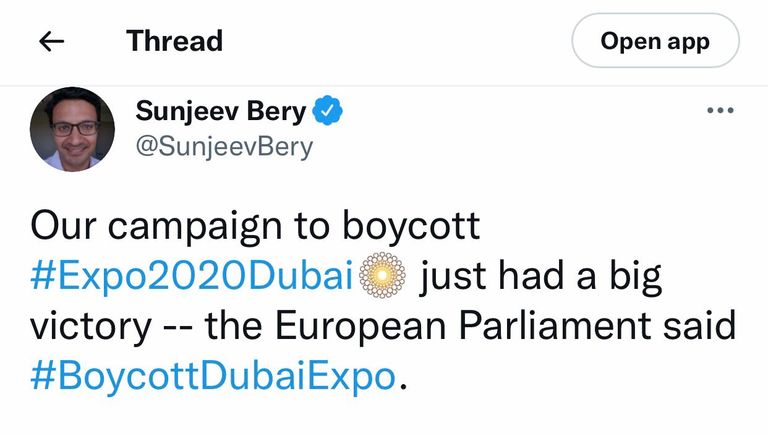Click the Expo 2020 logo emoji
This screenshot has width=768, height=435.
(x=383, y=277)
